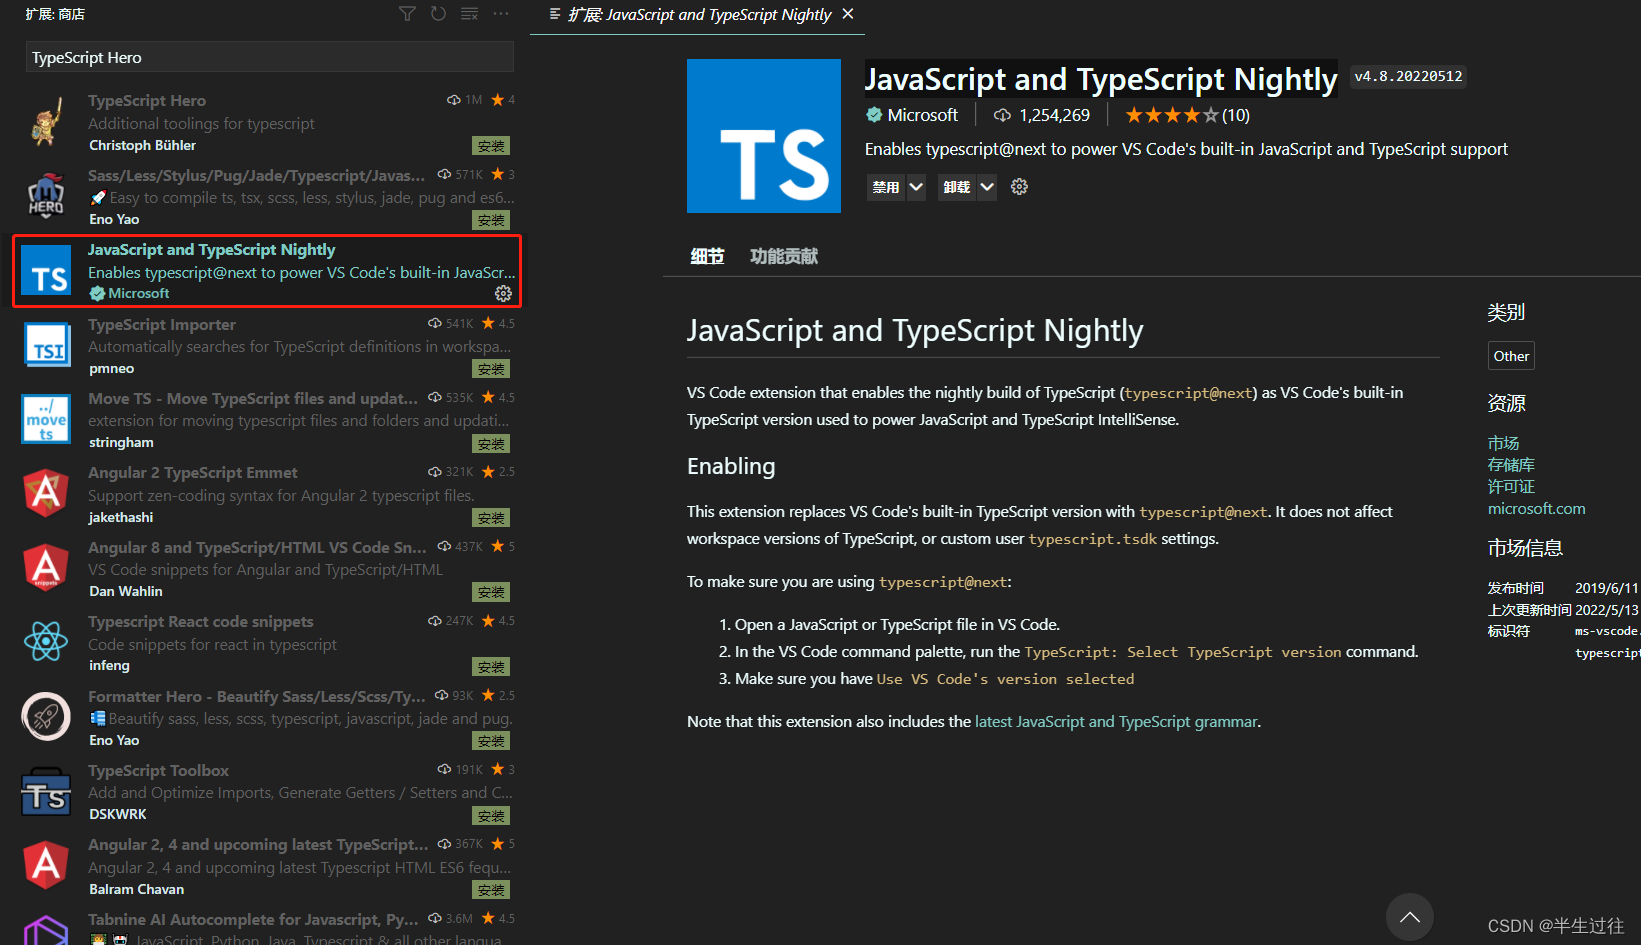
Task: Open the 禁用 (Disable) dropdown arrow
Action: pos(916,187)
